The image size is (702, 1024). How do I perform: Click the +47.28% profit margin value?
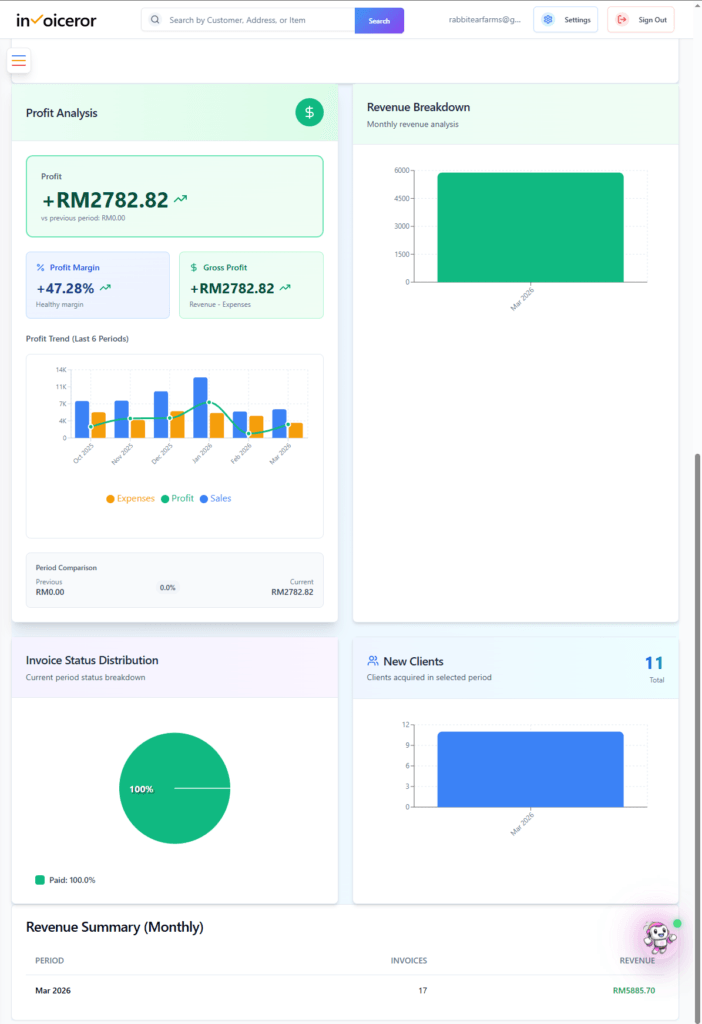[x=65, y=288]
